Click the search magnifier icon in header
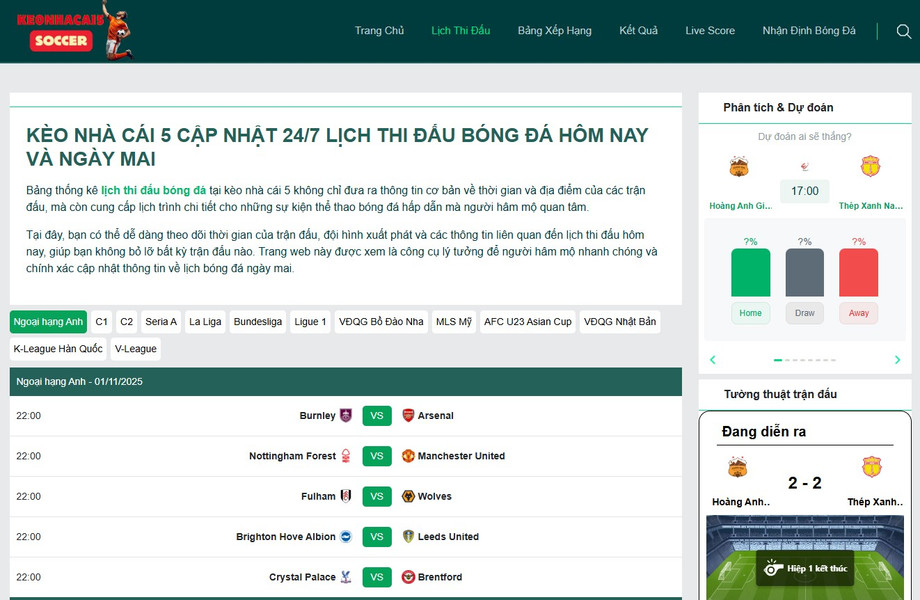The image size is (920, 600). pyautogui.click(x=903, y=31)
